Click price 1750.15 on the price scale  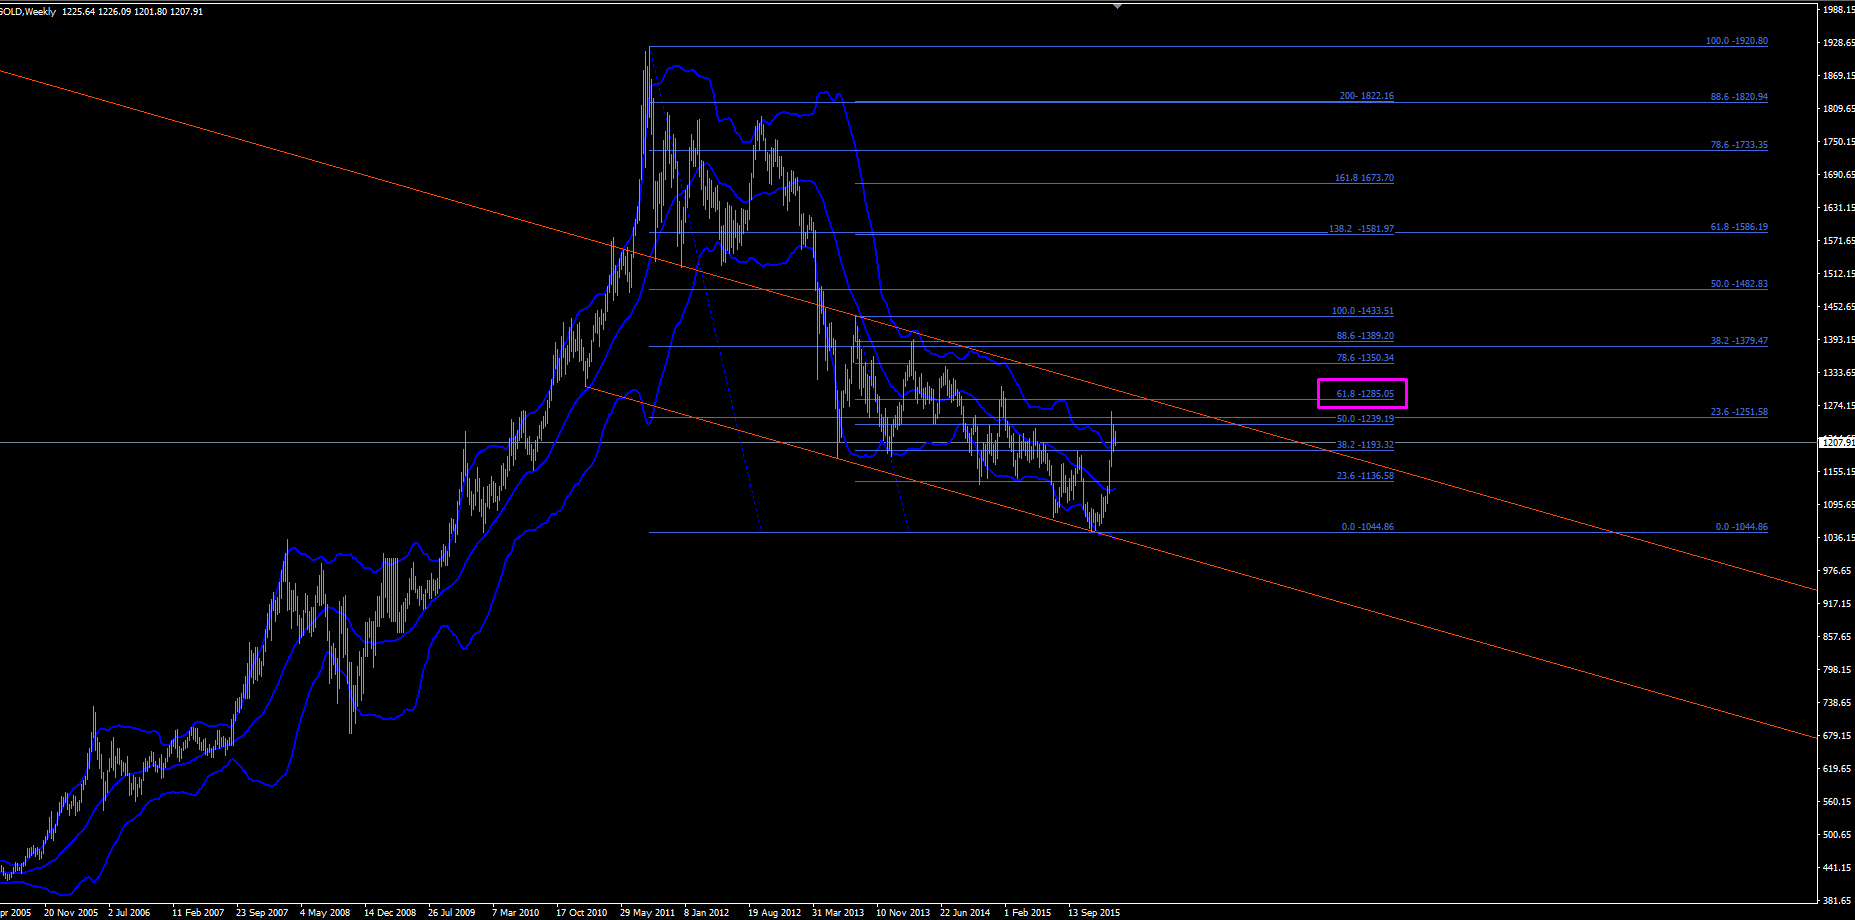1839,142
